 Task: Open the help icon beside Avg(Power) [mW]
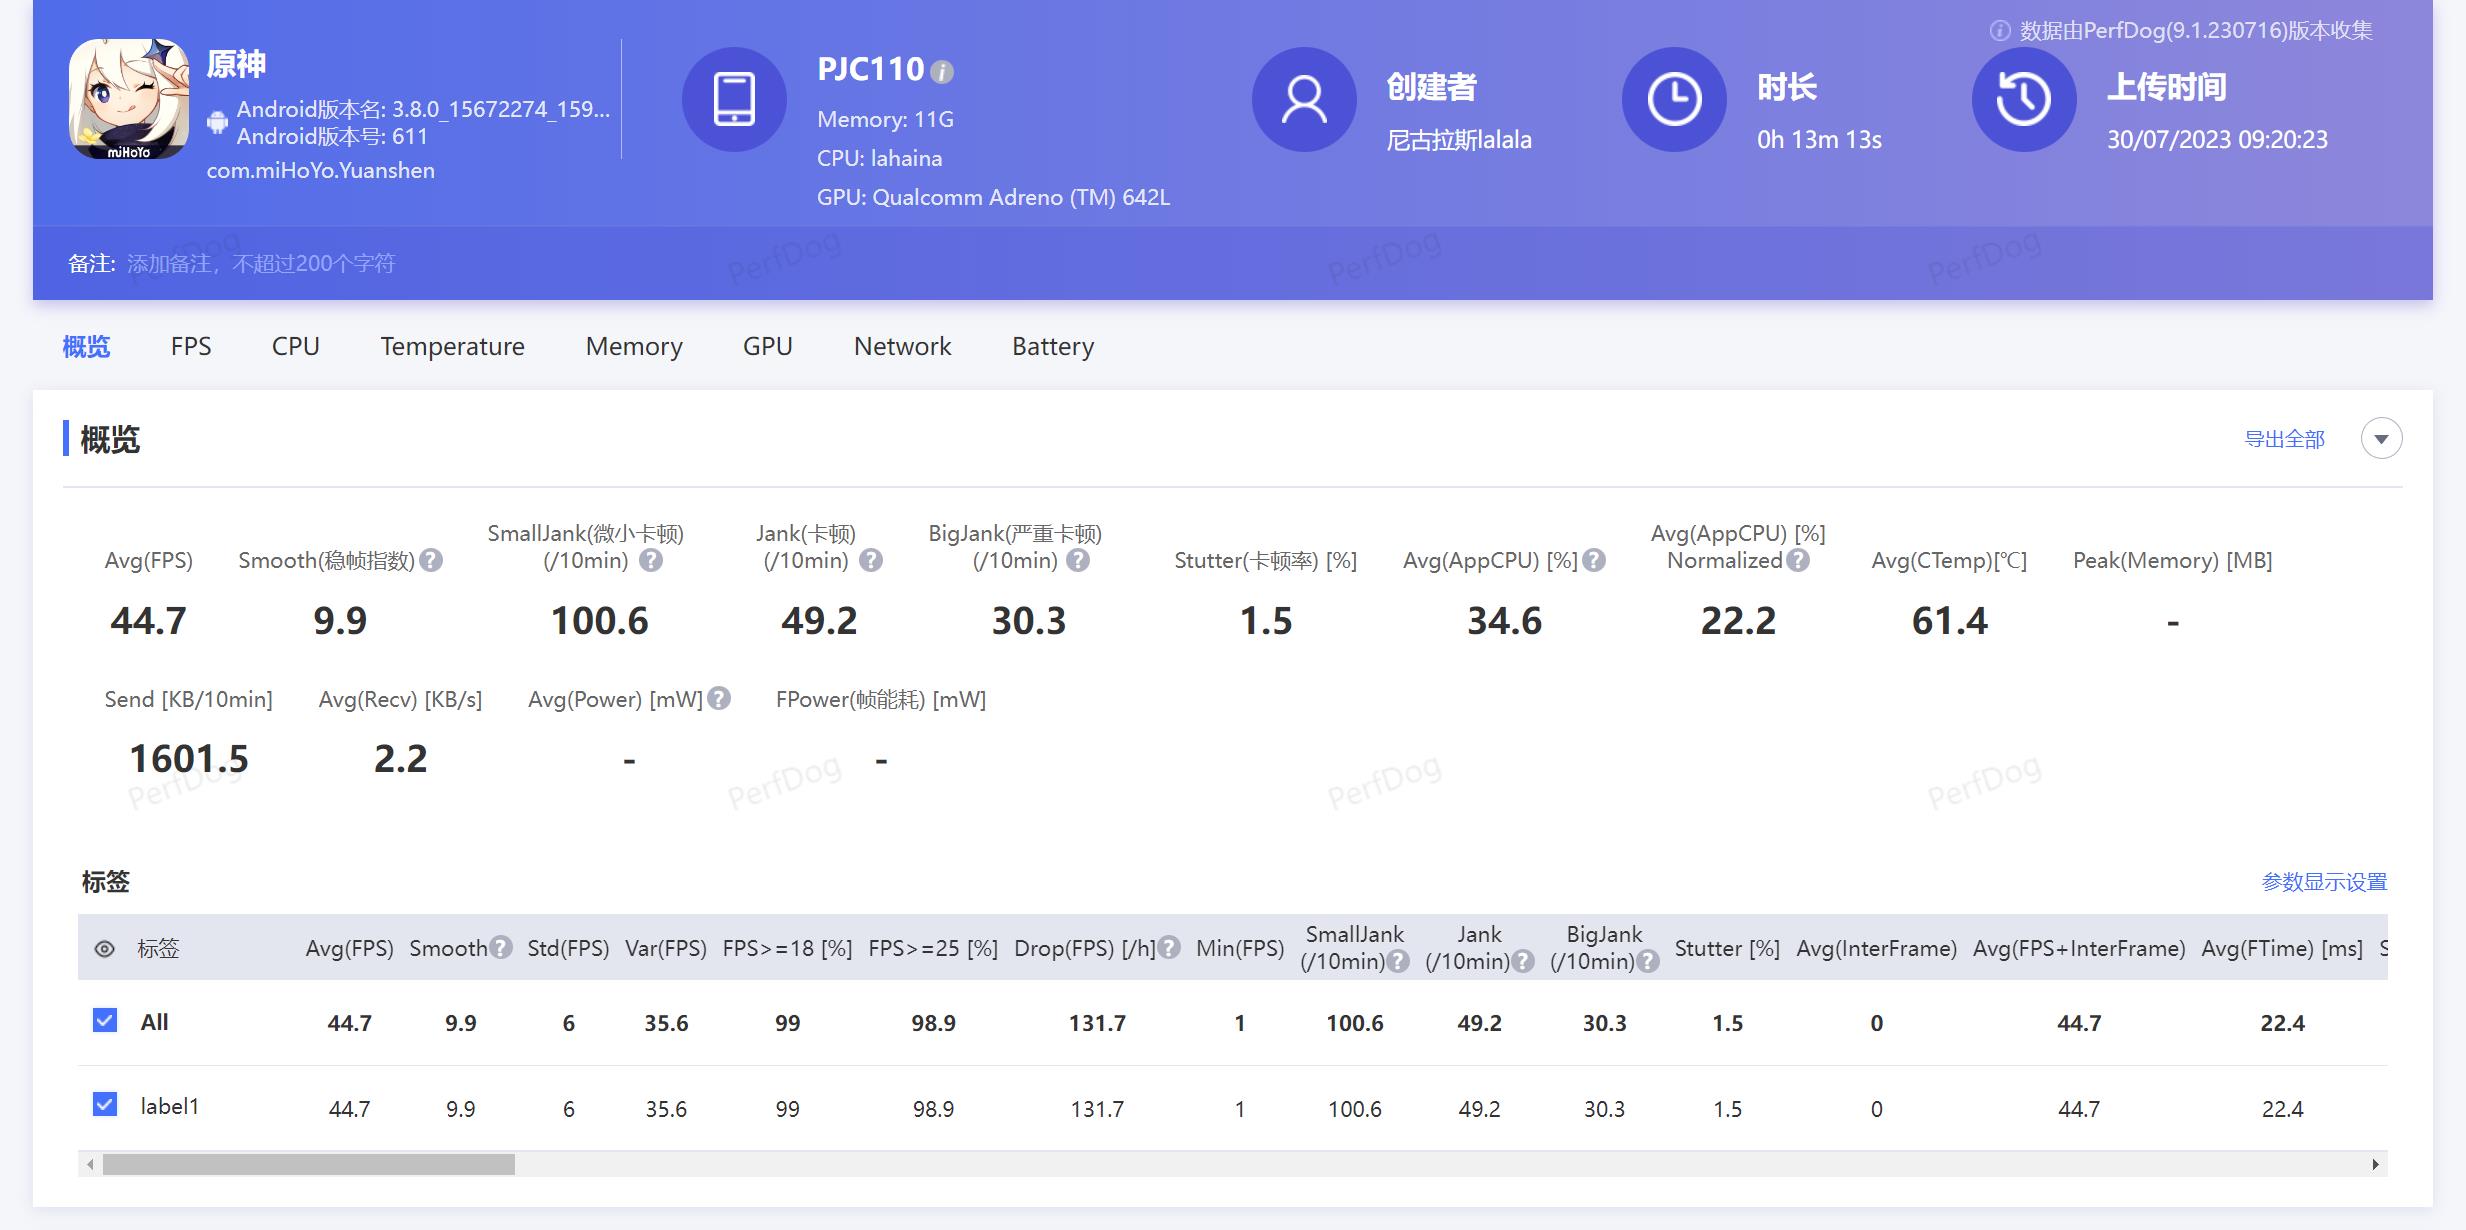(719, 698)
